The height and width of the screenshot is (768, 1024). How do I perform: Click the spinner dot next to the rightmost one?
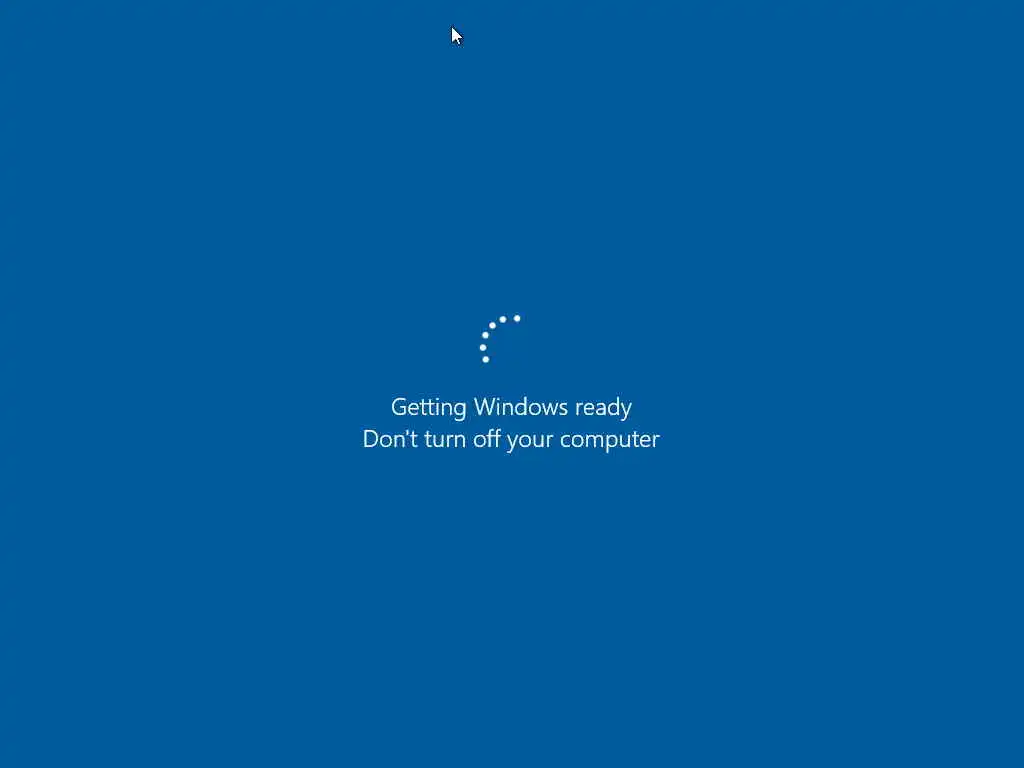point(503,319)
